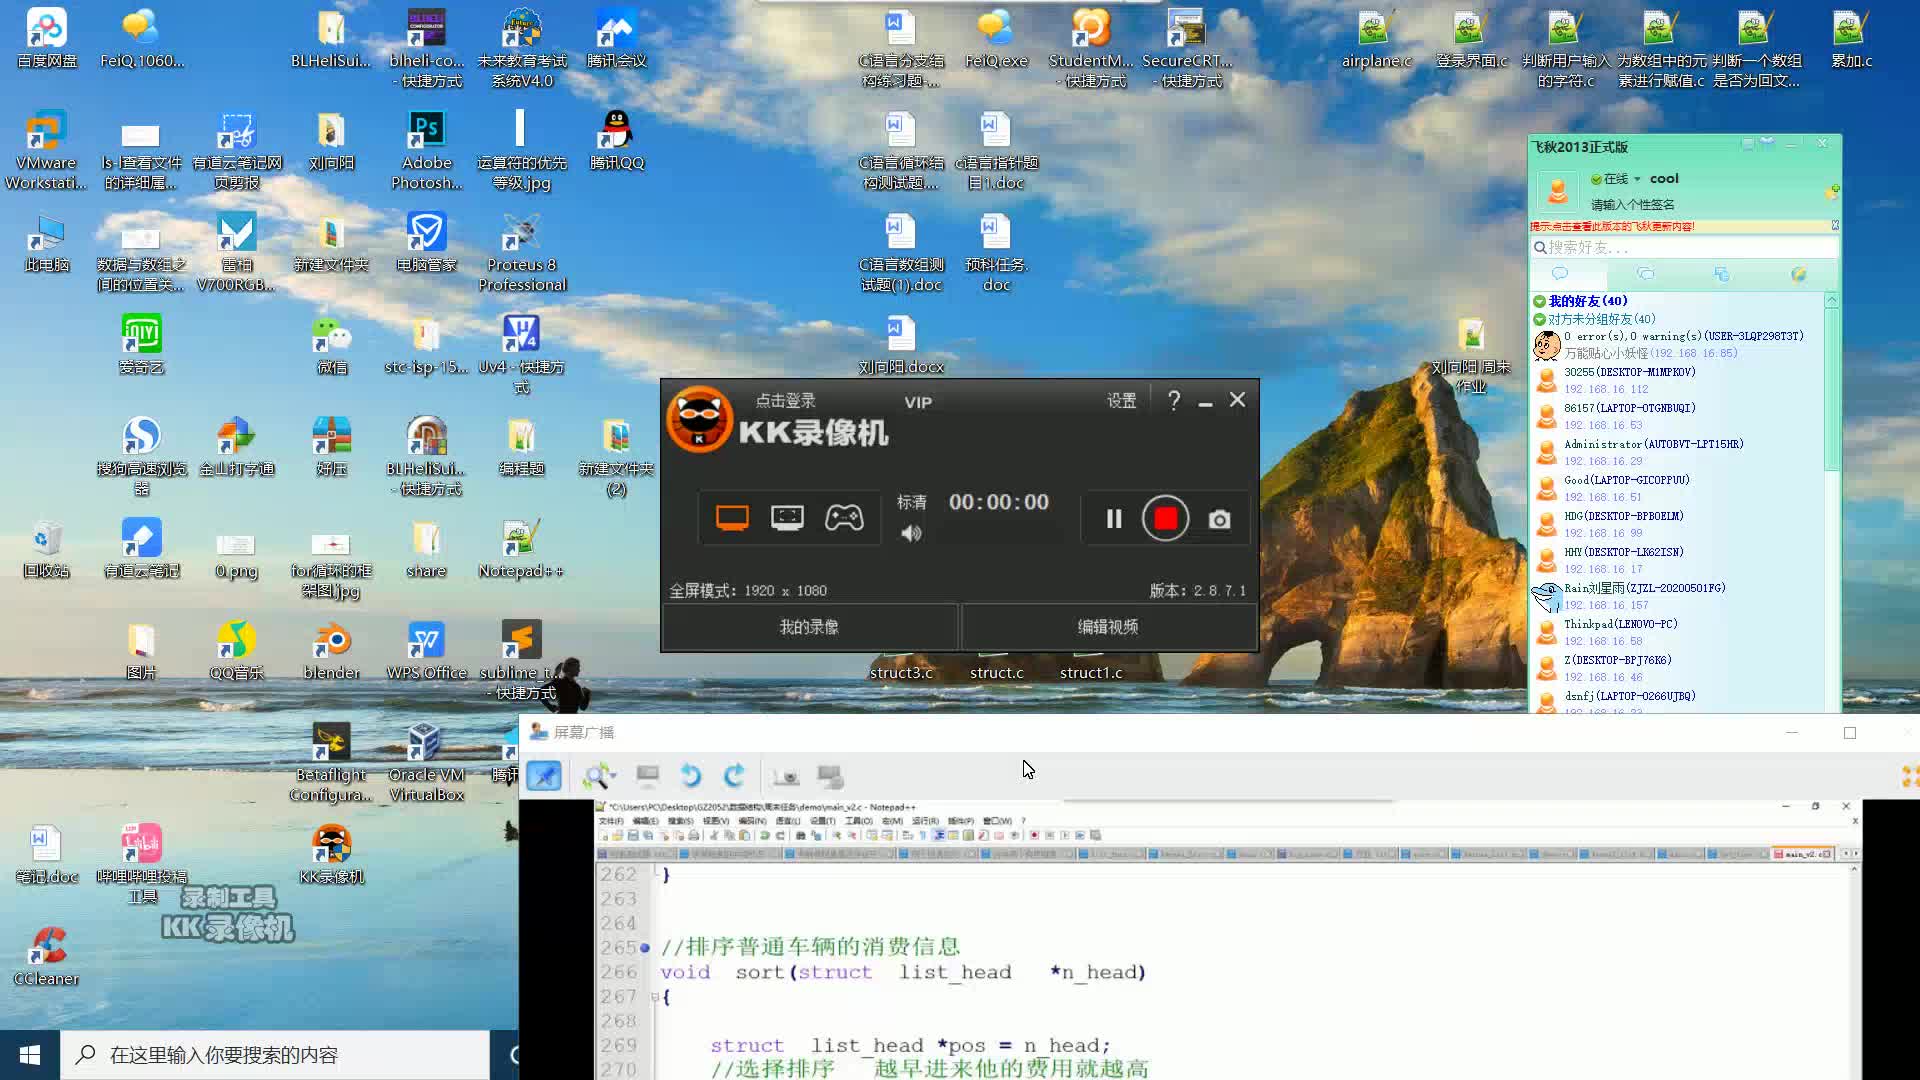The image size is (1920, 1080).
Task: Select the pointer pin tool in 屏幕广播
Action: tap(543, 776)
